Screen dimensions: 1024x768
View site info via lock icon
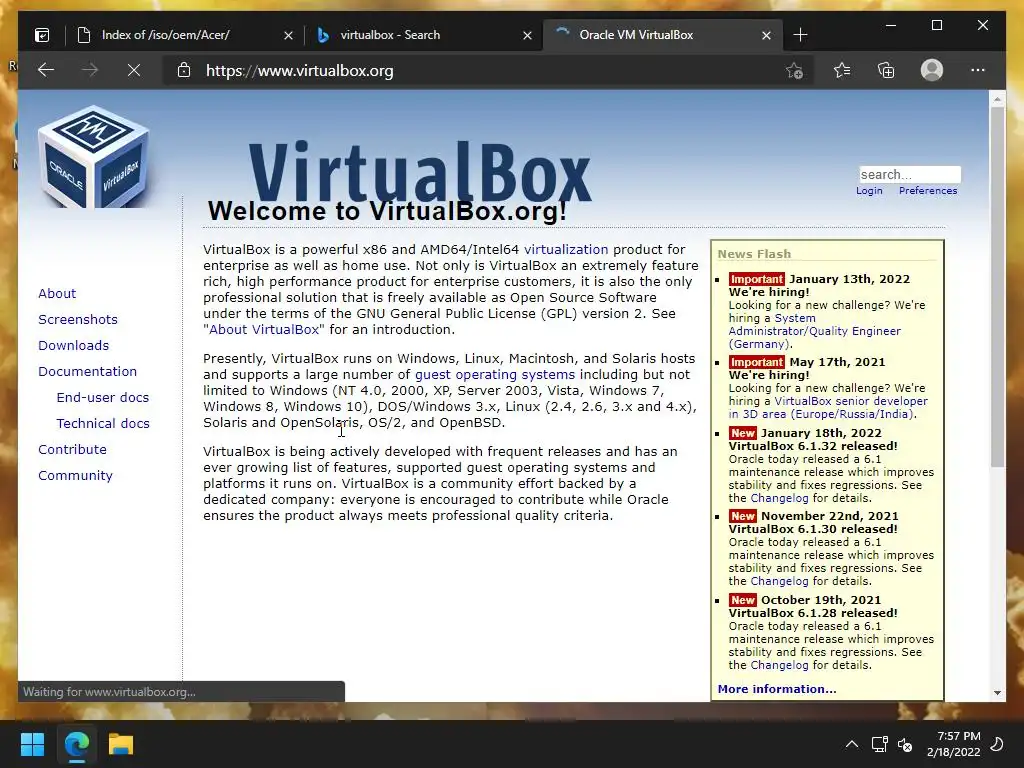coord(184,70)
